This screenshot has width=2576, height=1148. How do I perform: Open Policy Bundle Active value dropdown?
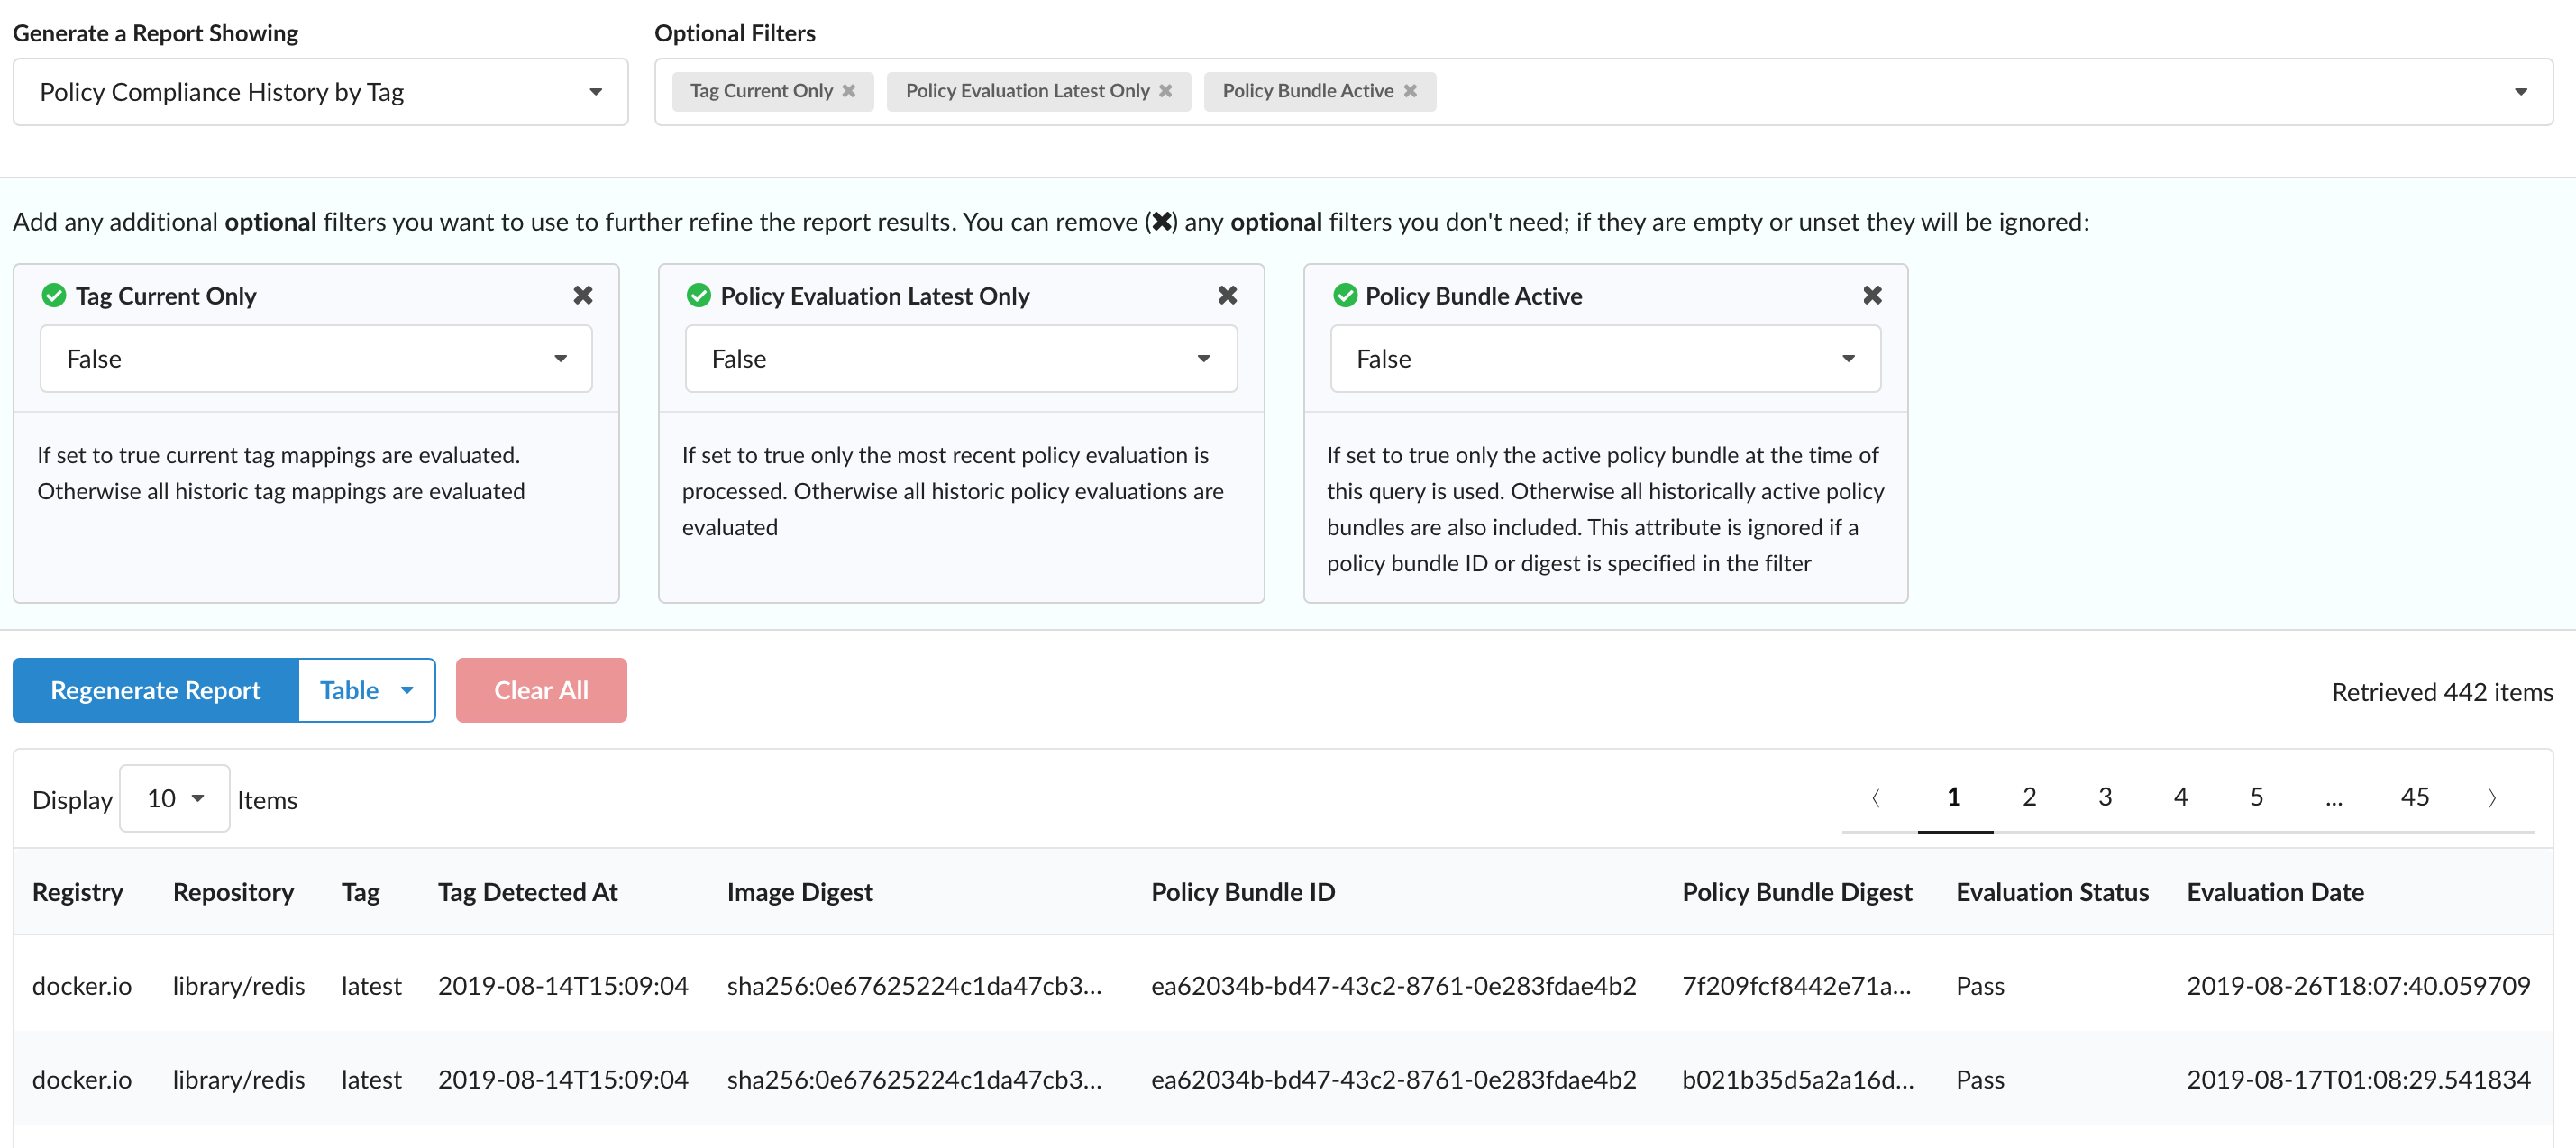coord(1604,359)
